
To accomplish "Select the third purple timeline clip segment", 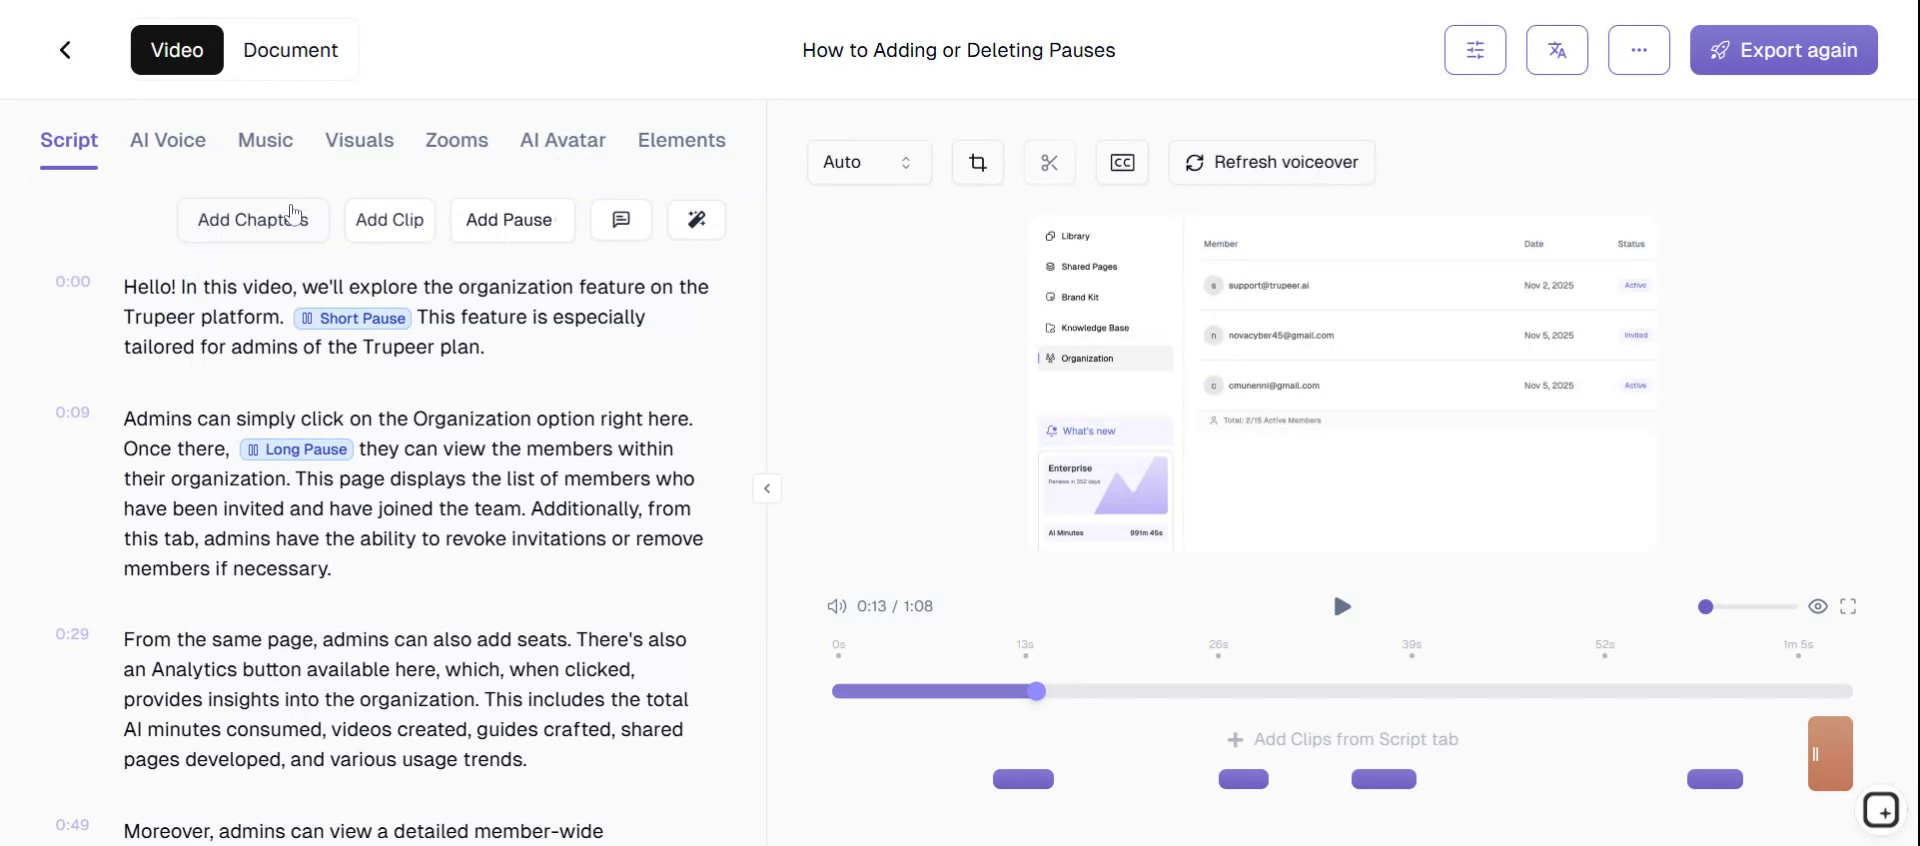I will [1384, 779].
